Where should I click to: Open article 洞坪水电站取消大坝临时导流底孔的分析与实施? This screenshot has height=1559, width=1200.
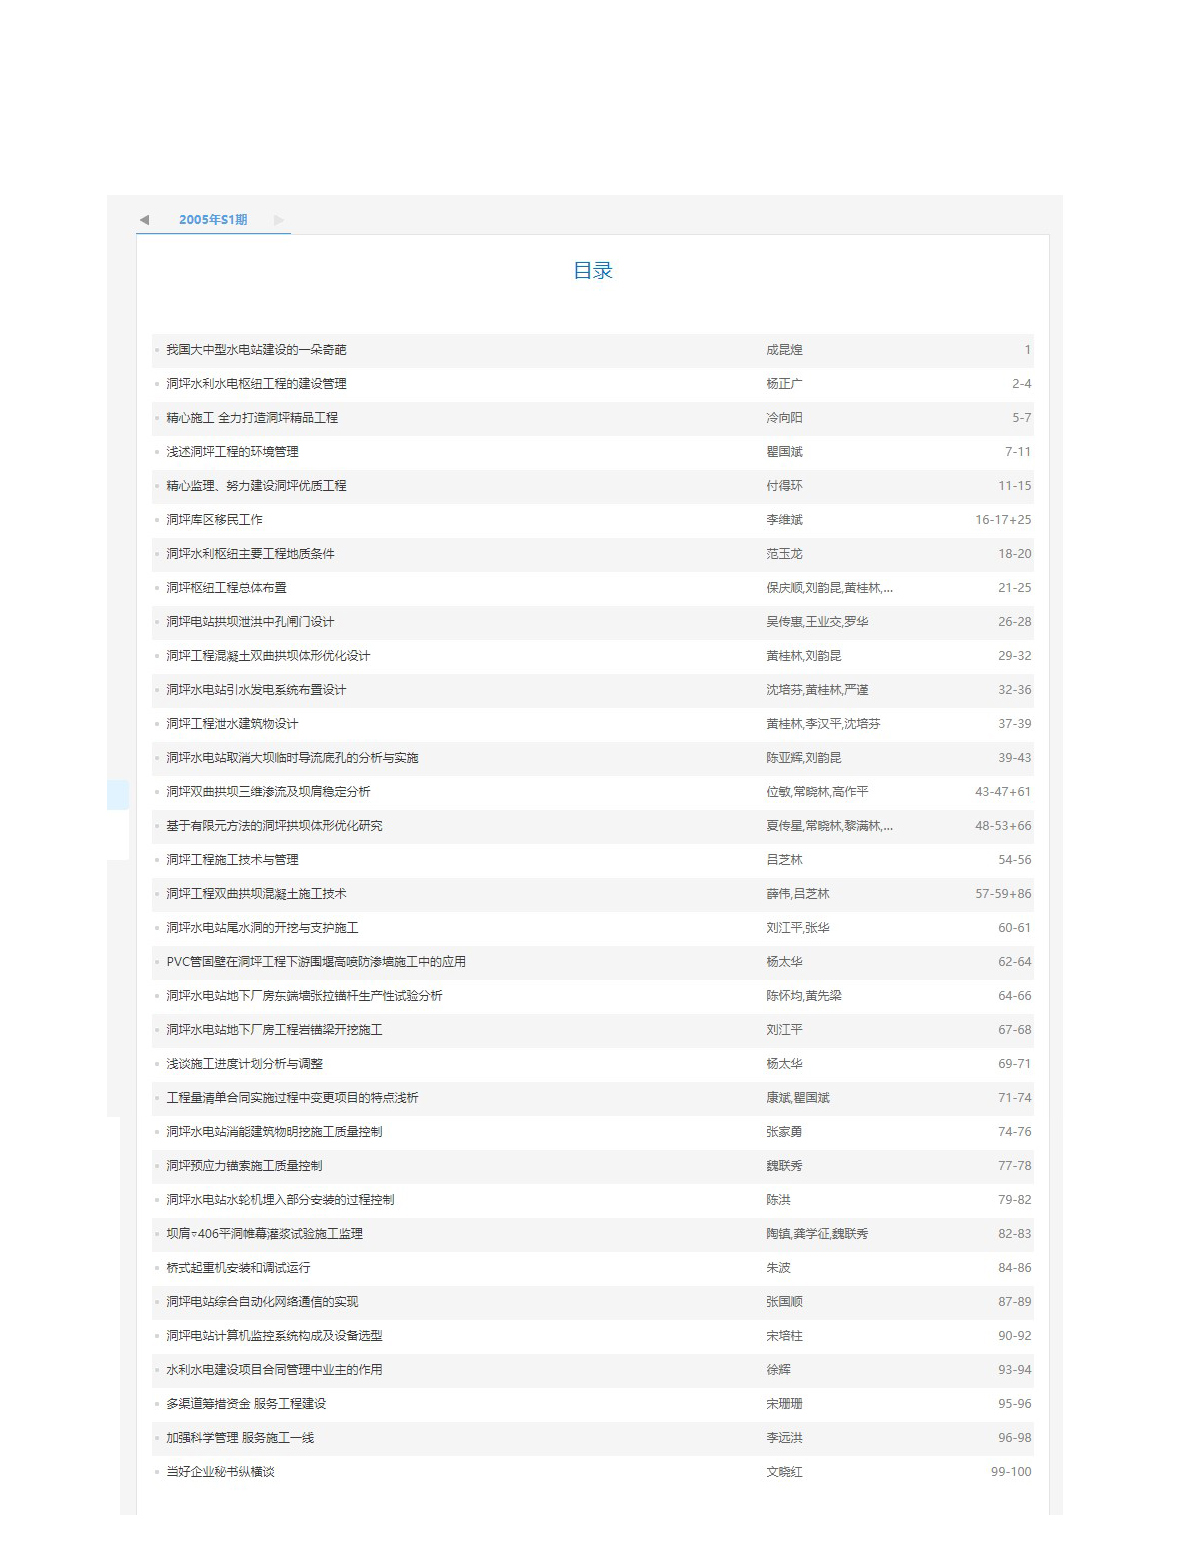click(292, 758)
